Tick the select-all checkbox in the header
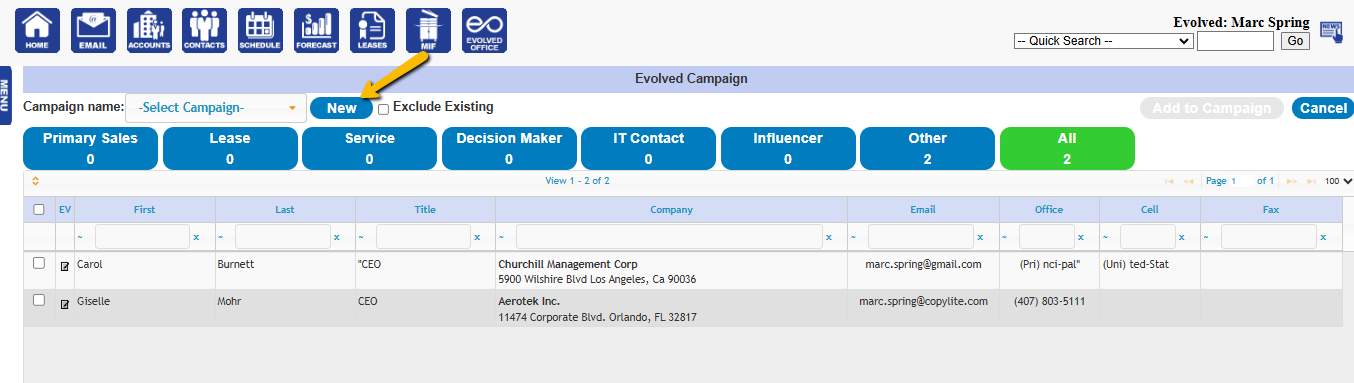This screenshot has width=1354, height=383. (39, 209)
